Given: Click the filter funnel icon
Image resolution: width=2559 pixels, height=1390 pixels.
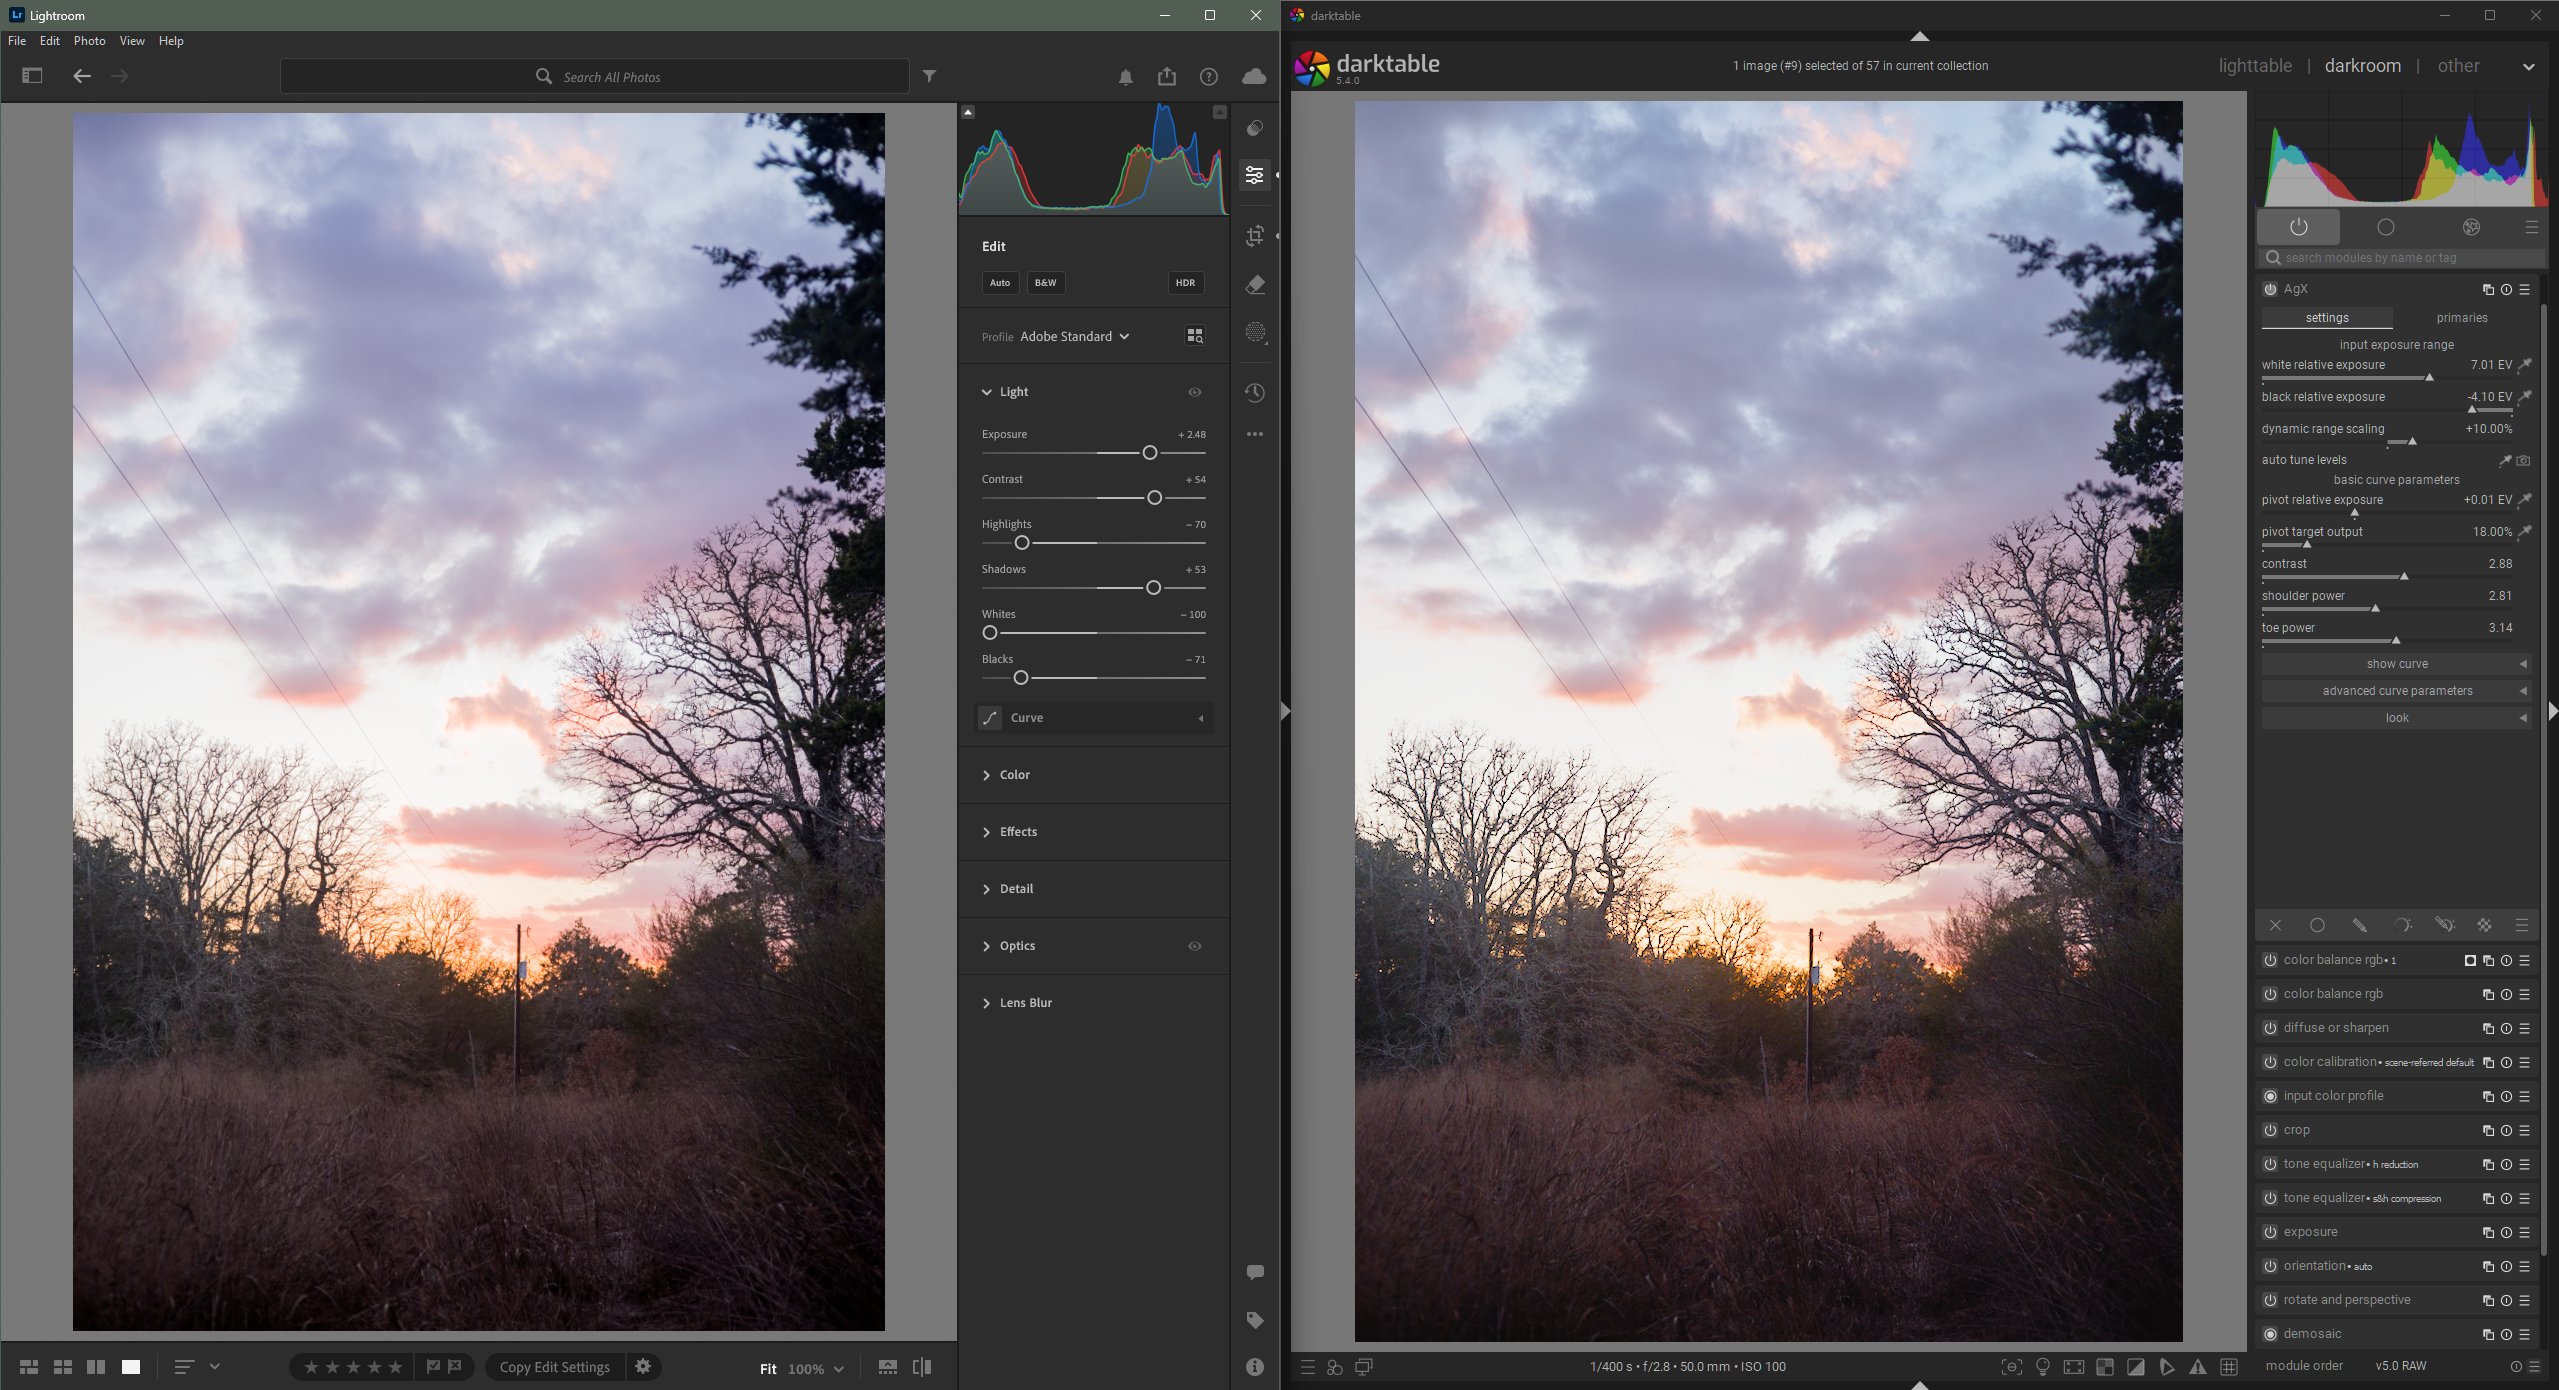Looking at the screenshot, I should 930,76.
